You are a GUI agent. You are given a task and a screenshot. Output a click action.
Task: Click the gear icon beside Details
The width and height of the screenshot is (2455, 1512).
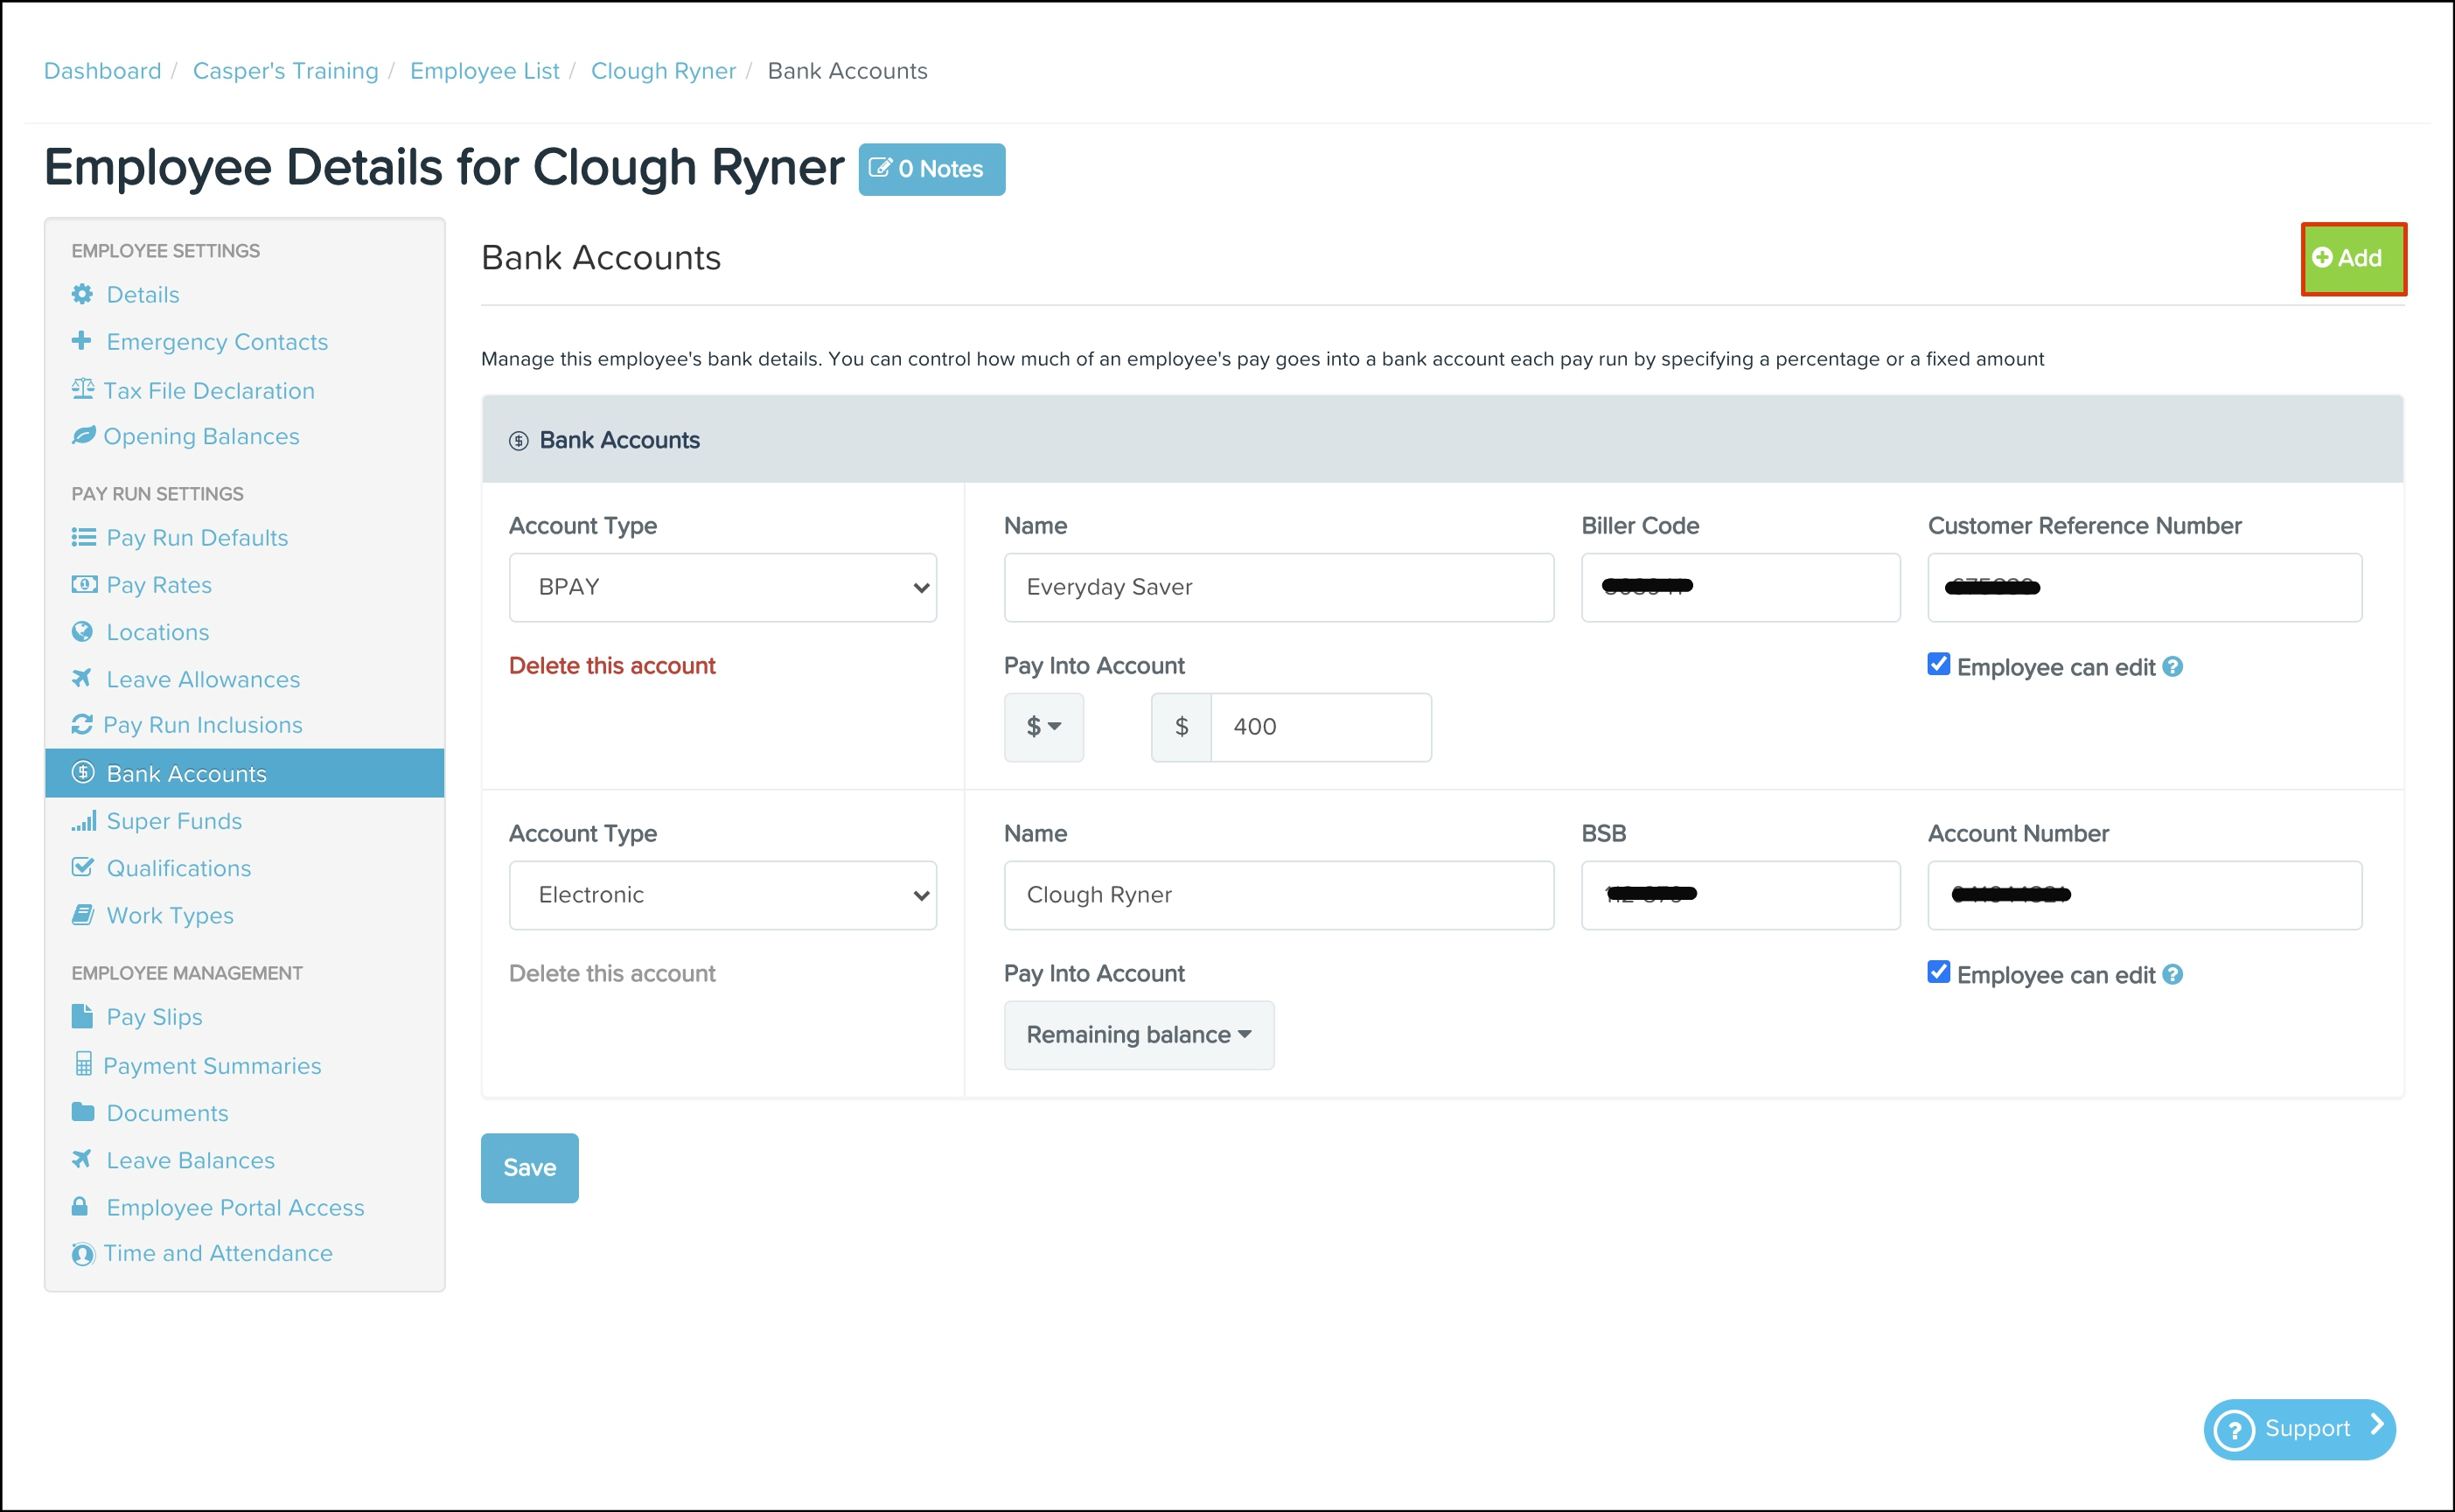pyautogui.click(x=82, y=294)
